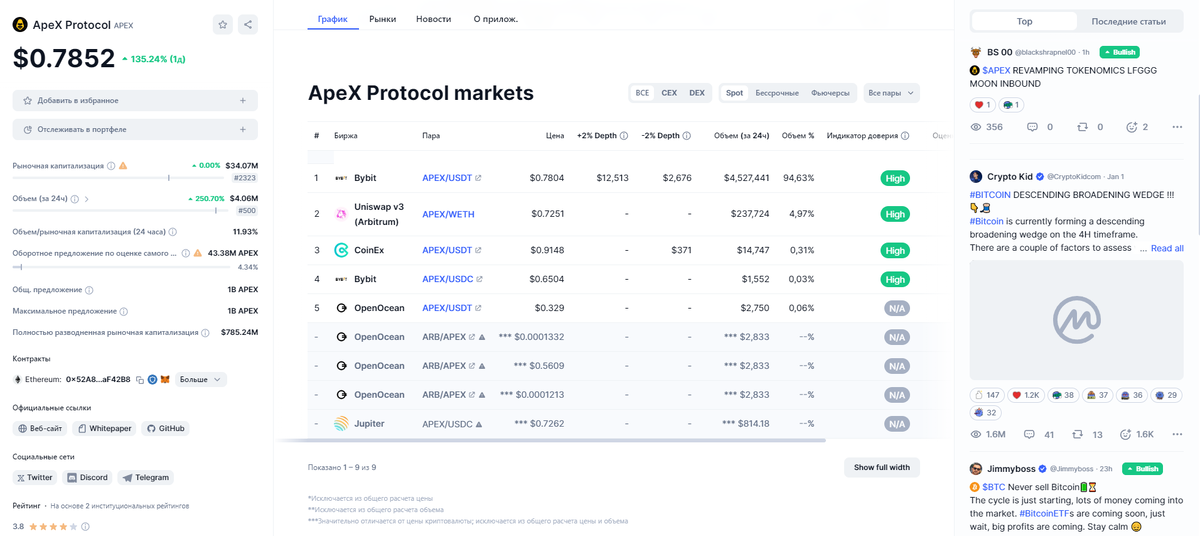Expand the Объем (за 24ч) chevron
This screenshot has height=536, width=1200.
point(87,199)
